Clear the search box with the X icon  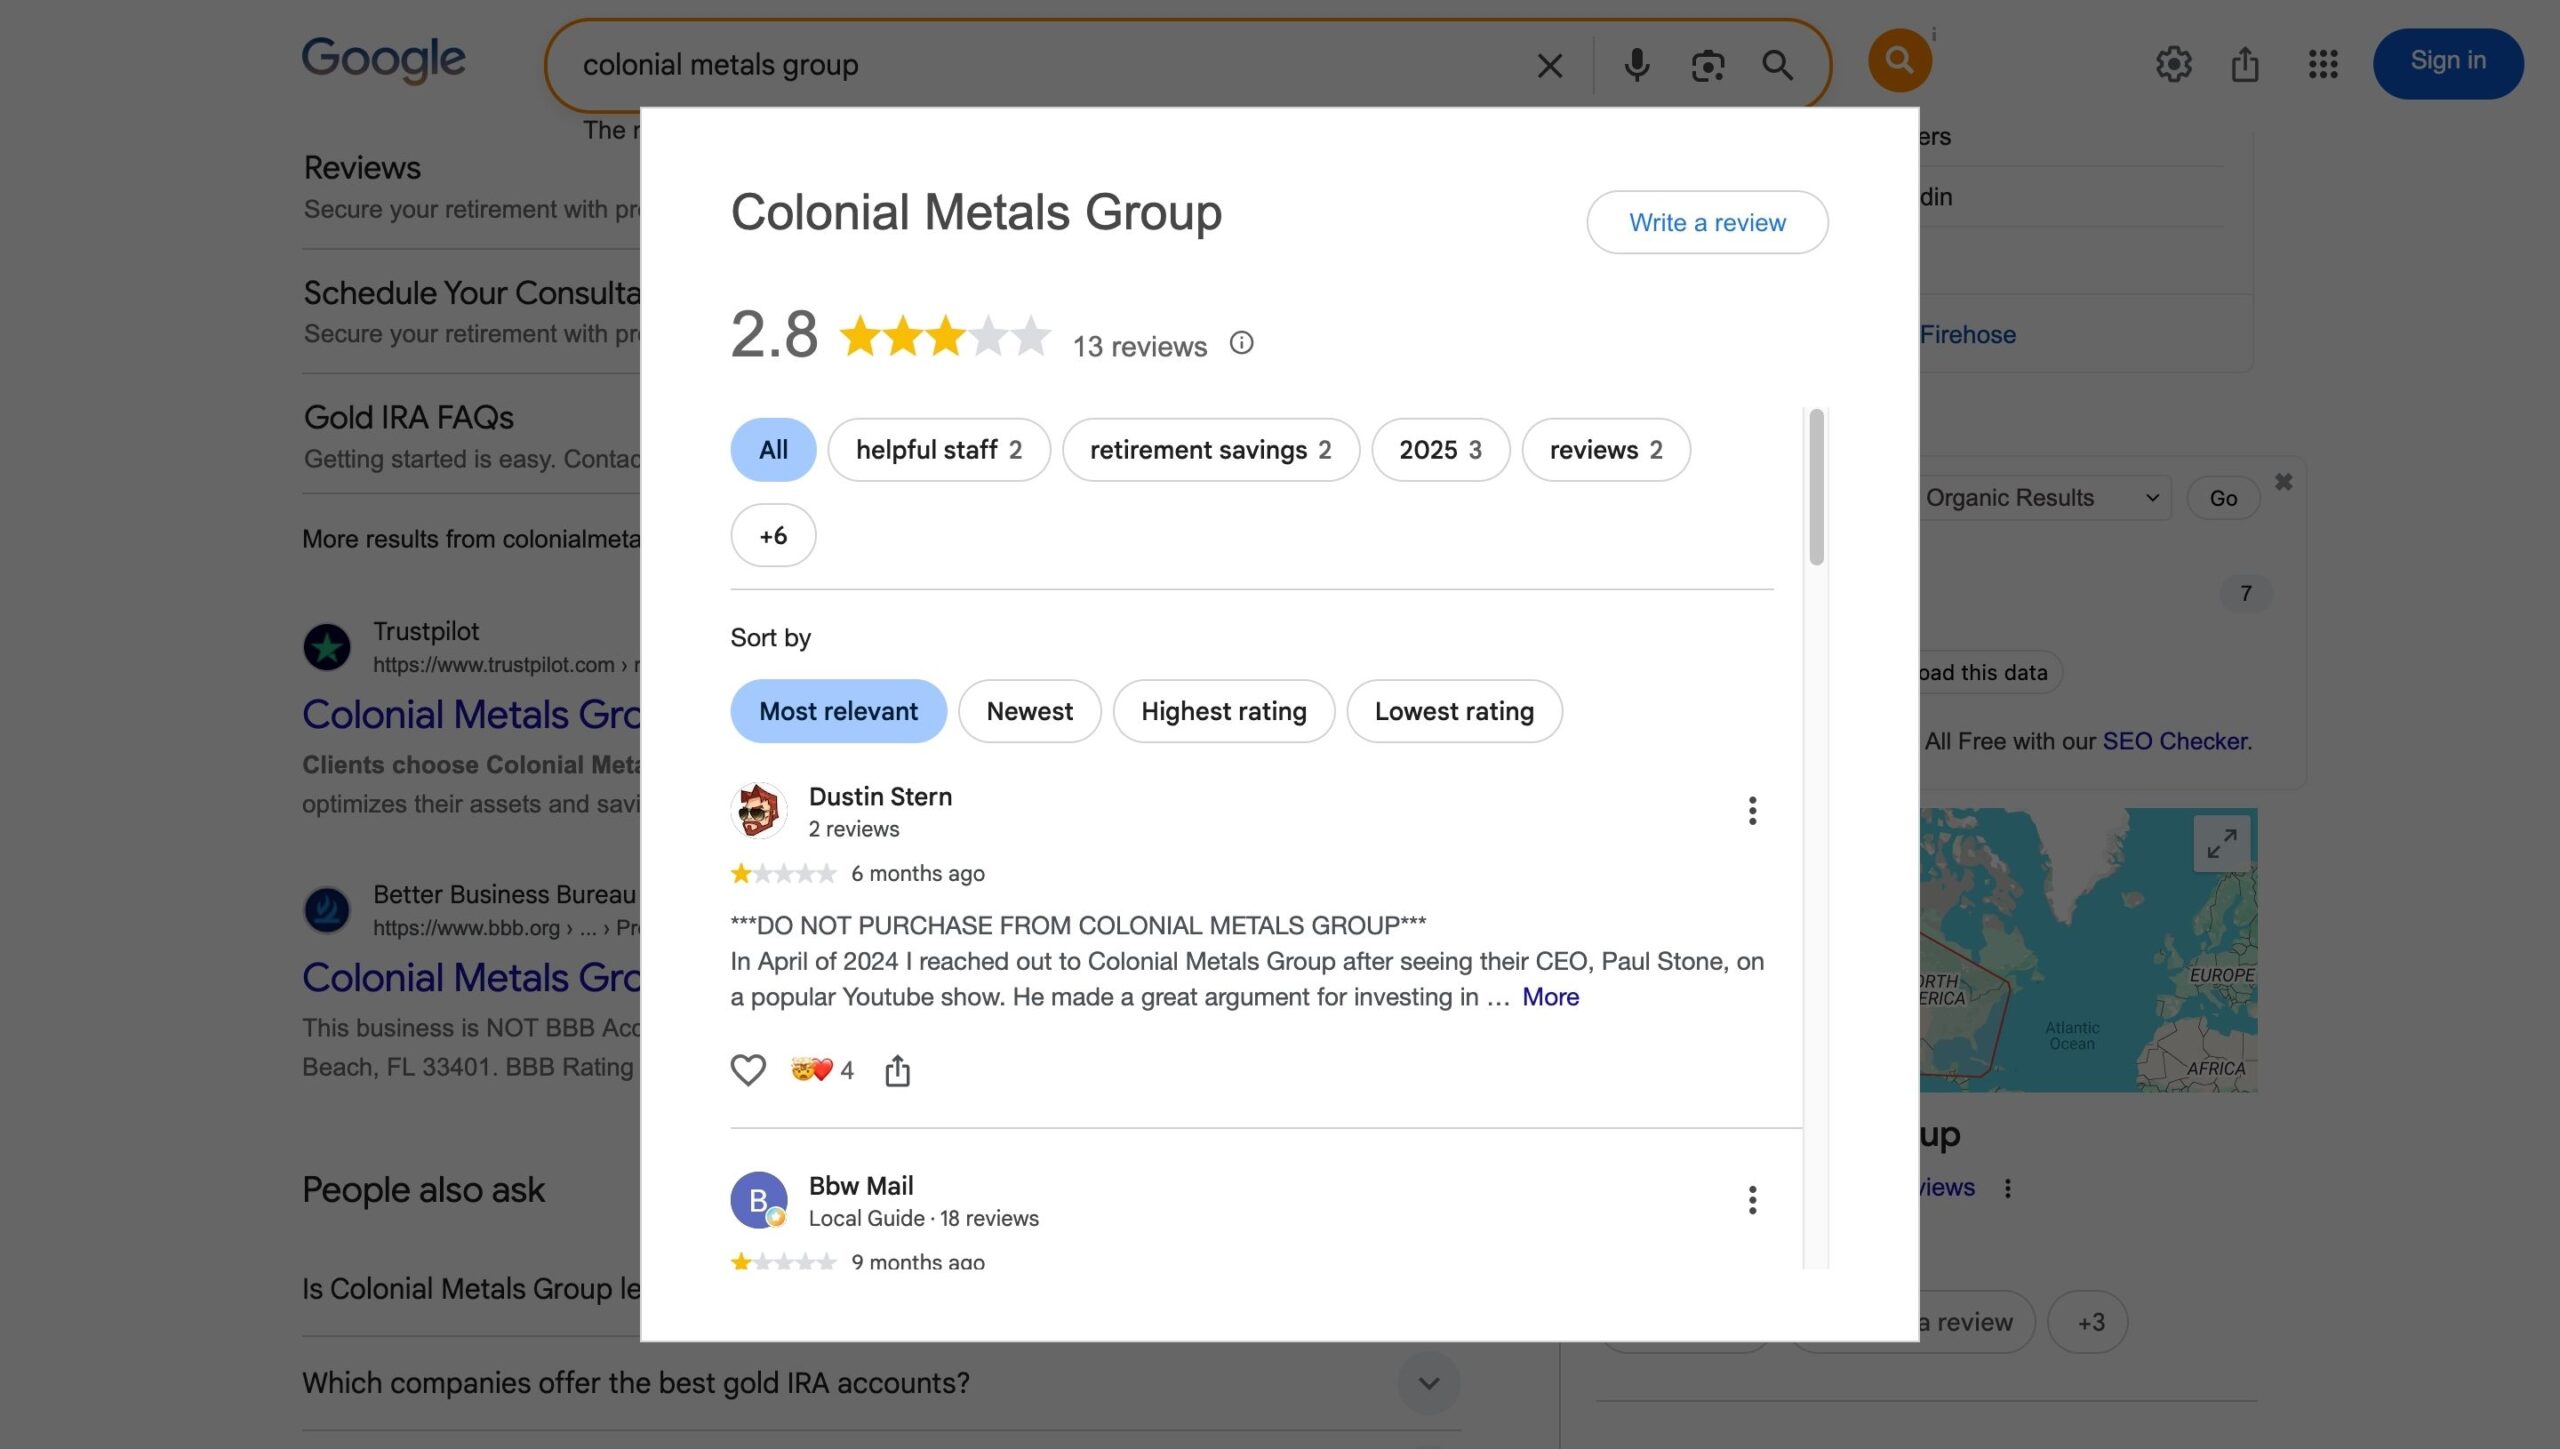[1549, 66]
